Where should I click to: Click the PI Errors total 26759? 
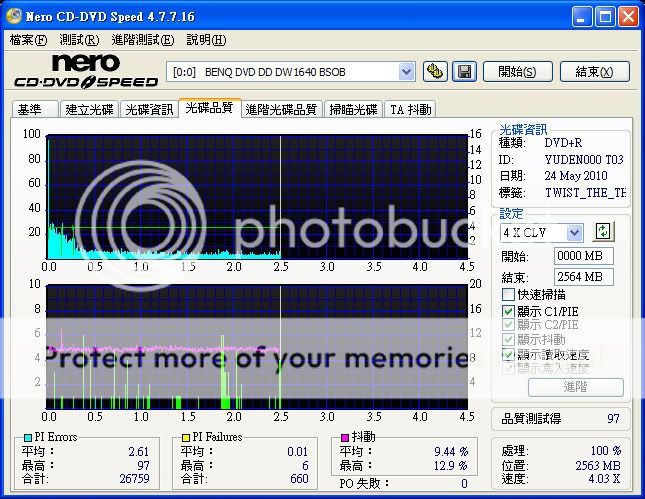pos(135,478)
